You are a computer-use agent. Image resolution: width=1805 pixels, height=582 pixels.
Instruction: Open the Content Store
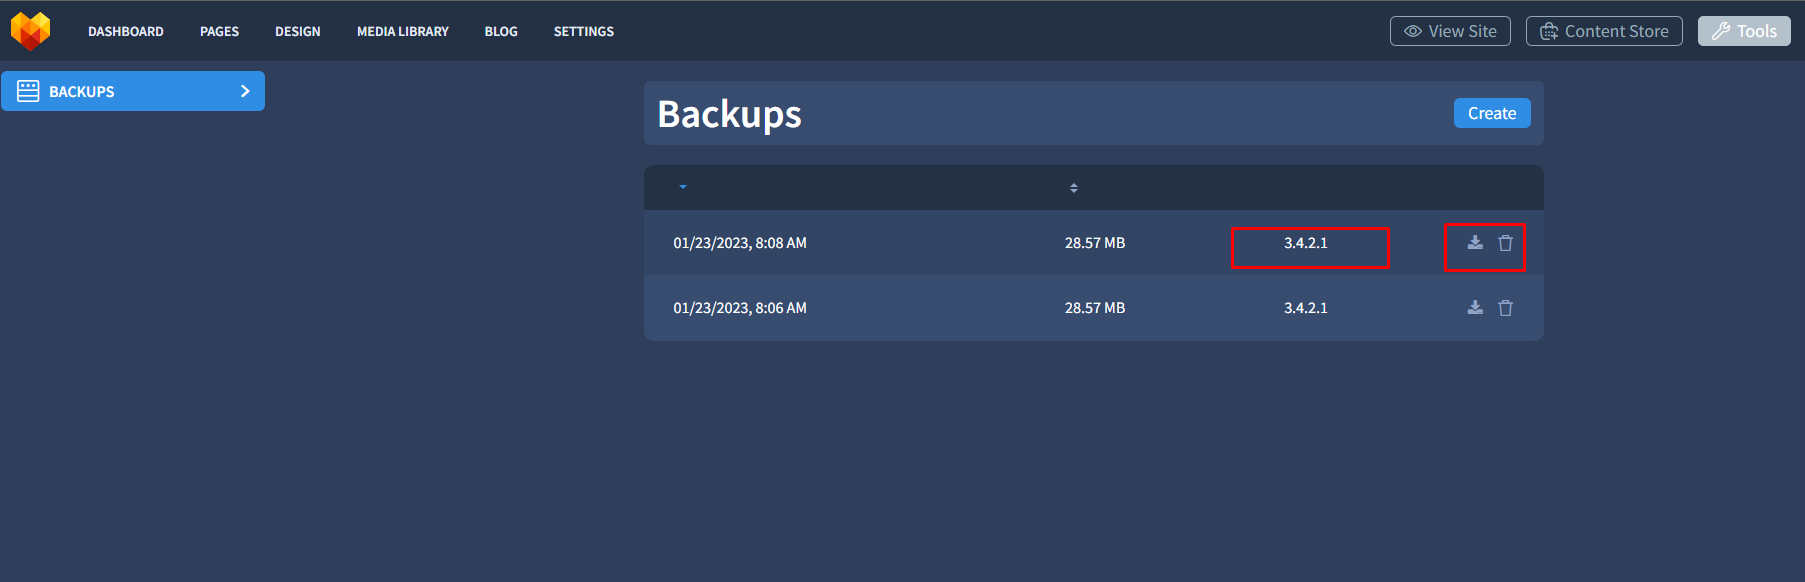[x=1604, y=31]
